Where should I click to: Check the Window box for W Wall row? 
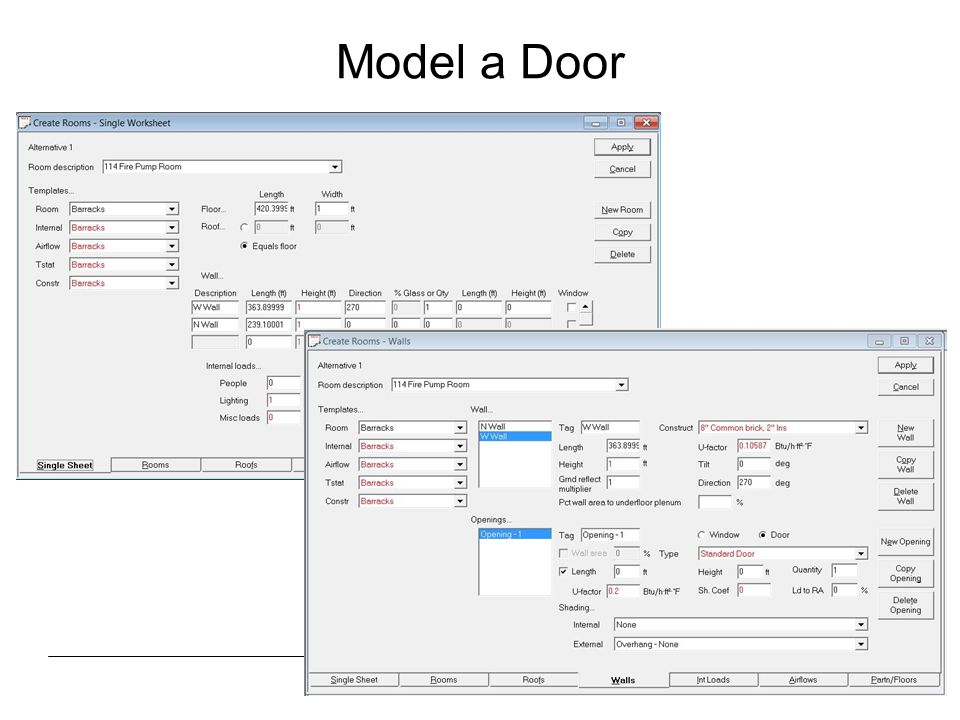(x=571, y=307)
